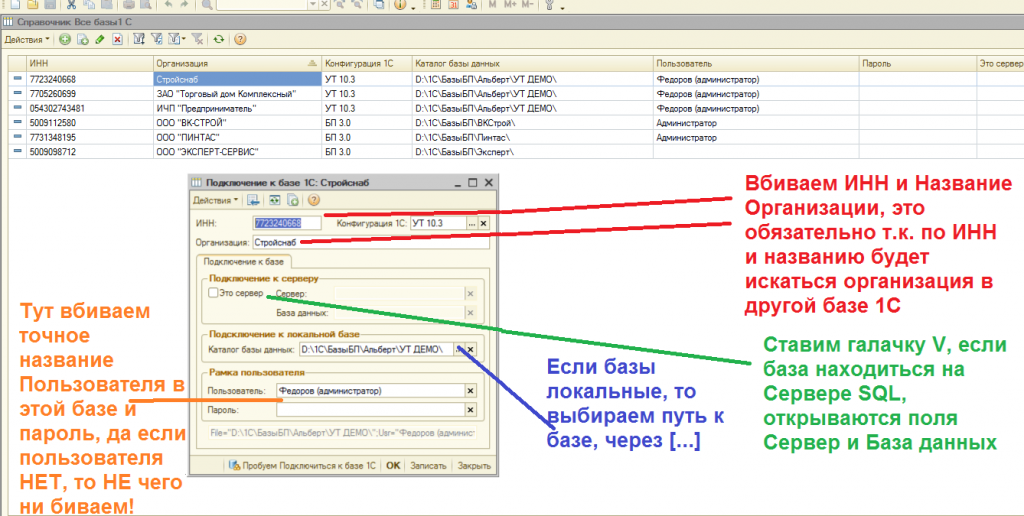Clear the Пароль field with its X
Image resolution: width=1024 pixels, height=516 pixels.
click(x=470, y=410)
